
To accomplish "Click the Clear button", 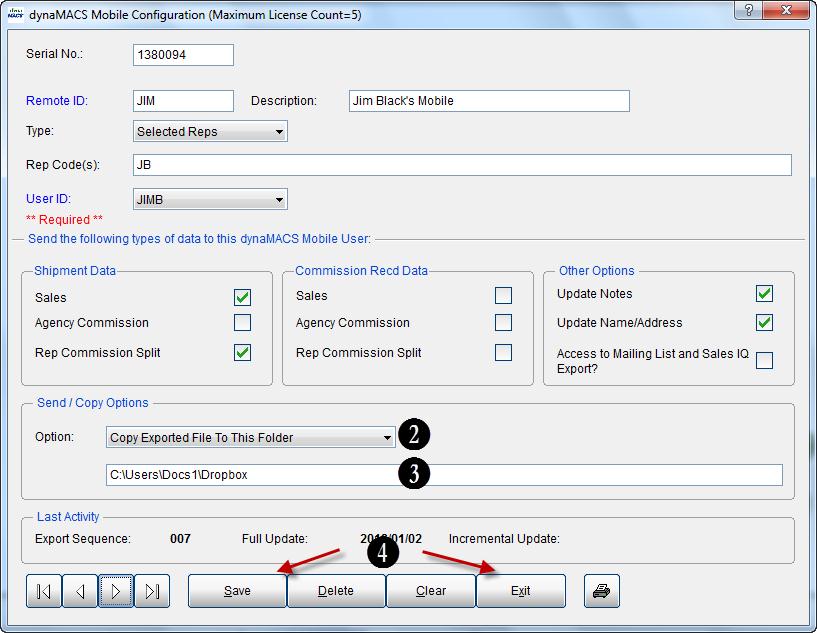I will (x=431, y=591).
